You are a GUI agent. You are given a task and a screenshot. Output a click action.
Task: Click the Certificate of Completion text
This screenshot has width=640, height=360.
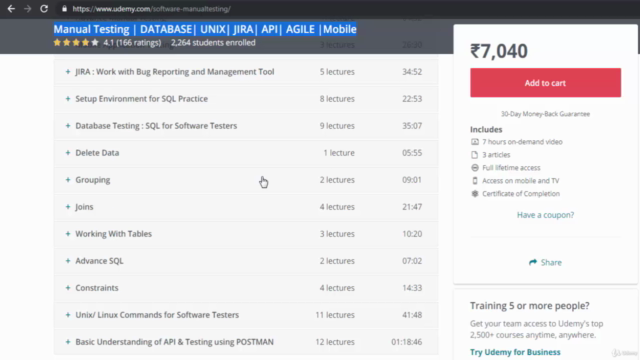coord(521,193)
